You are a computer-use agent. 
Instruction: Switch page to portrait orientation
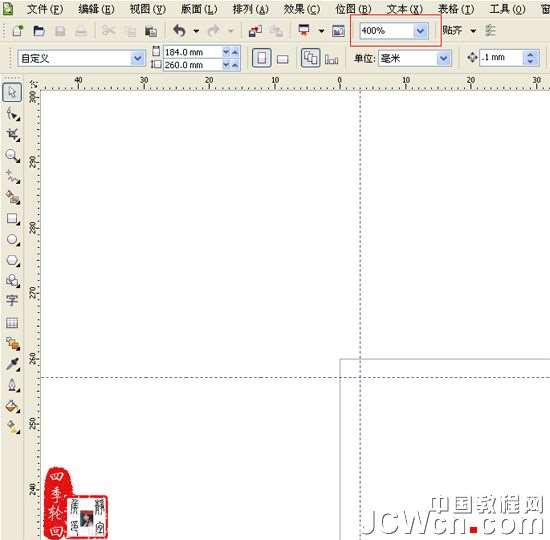[262, 58]
